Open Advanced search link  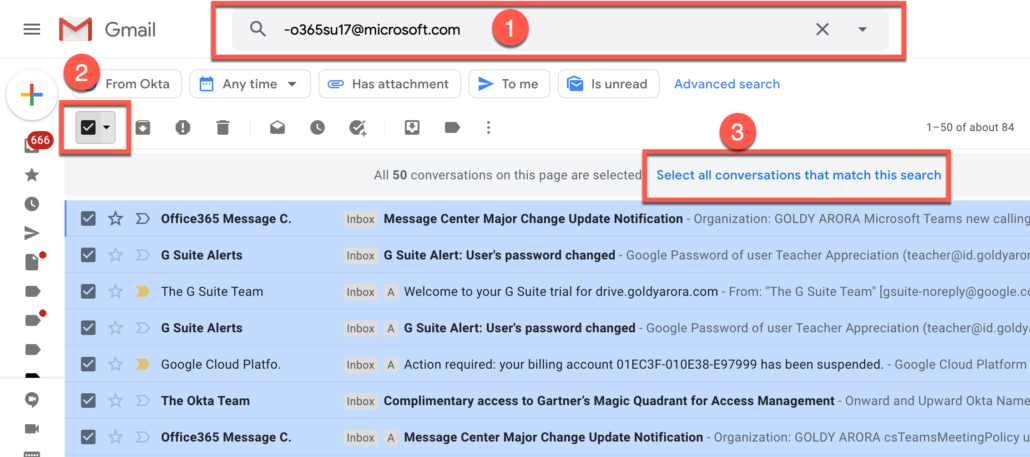coord(727,84)
